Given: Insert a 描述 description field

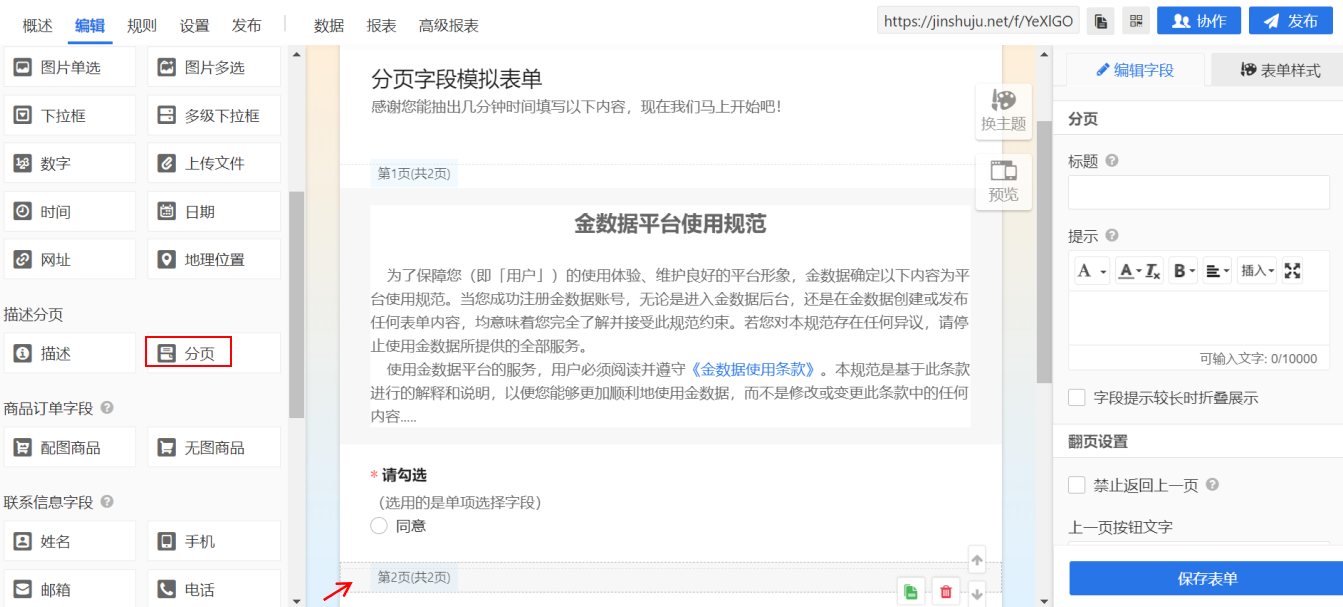Looking at the screenshot, I should [70, 354].
